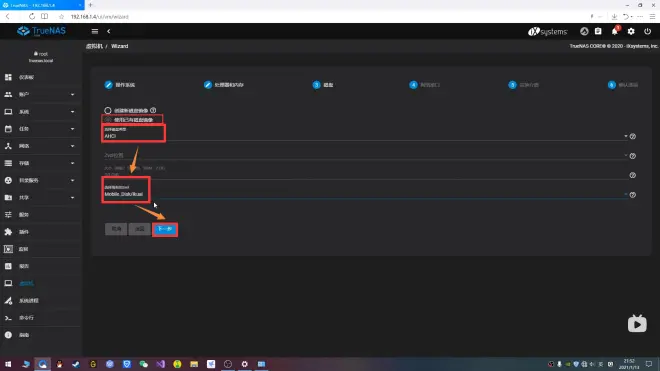Expand the Network sidebar submenu arrow
The width and height of the screenshot is (660, 371).
[72, 146]
